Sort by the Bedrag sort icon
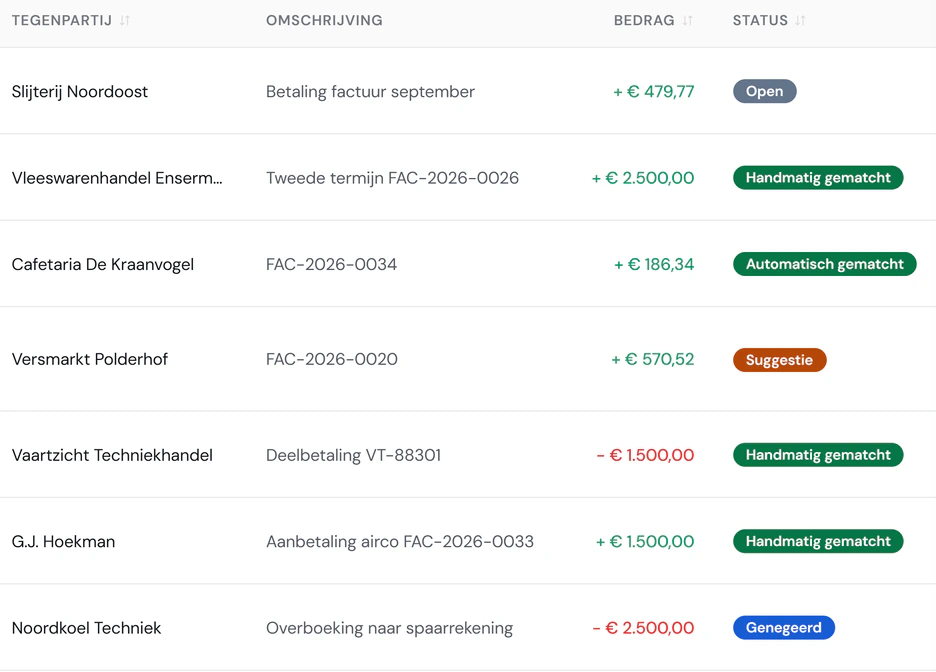Image resolution: width=936 pixels, height=672 pixels. [x=688, y=20]
